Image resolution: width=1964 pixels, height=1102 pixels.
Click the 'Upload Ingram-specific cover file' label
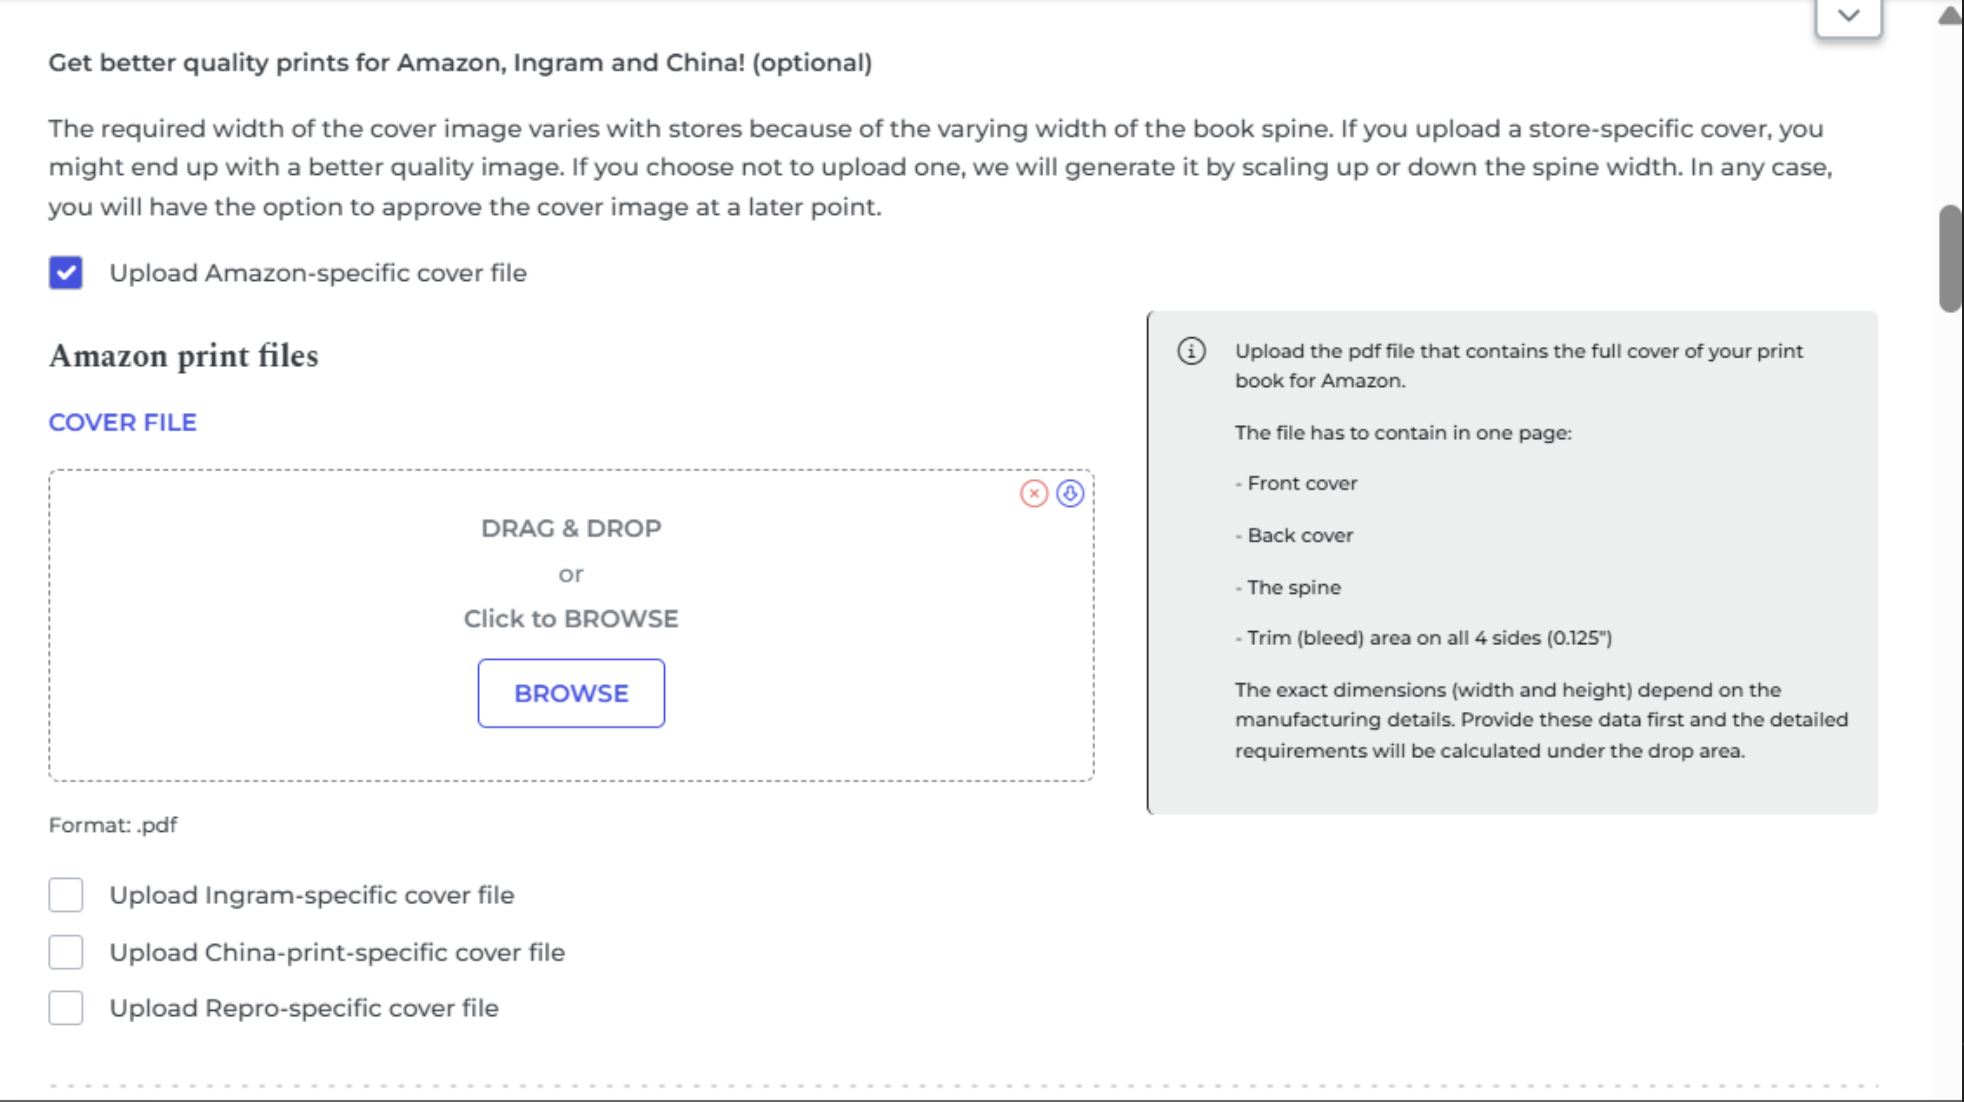(x=312, y=895)
